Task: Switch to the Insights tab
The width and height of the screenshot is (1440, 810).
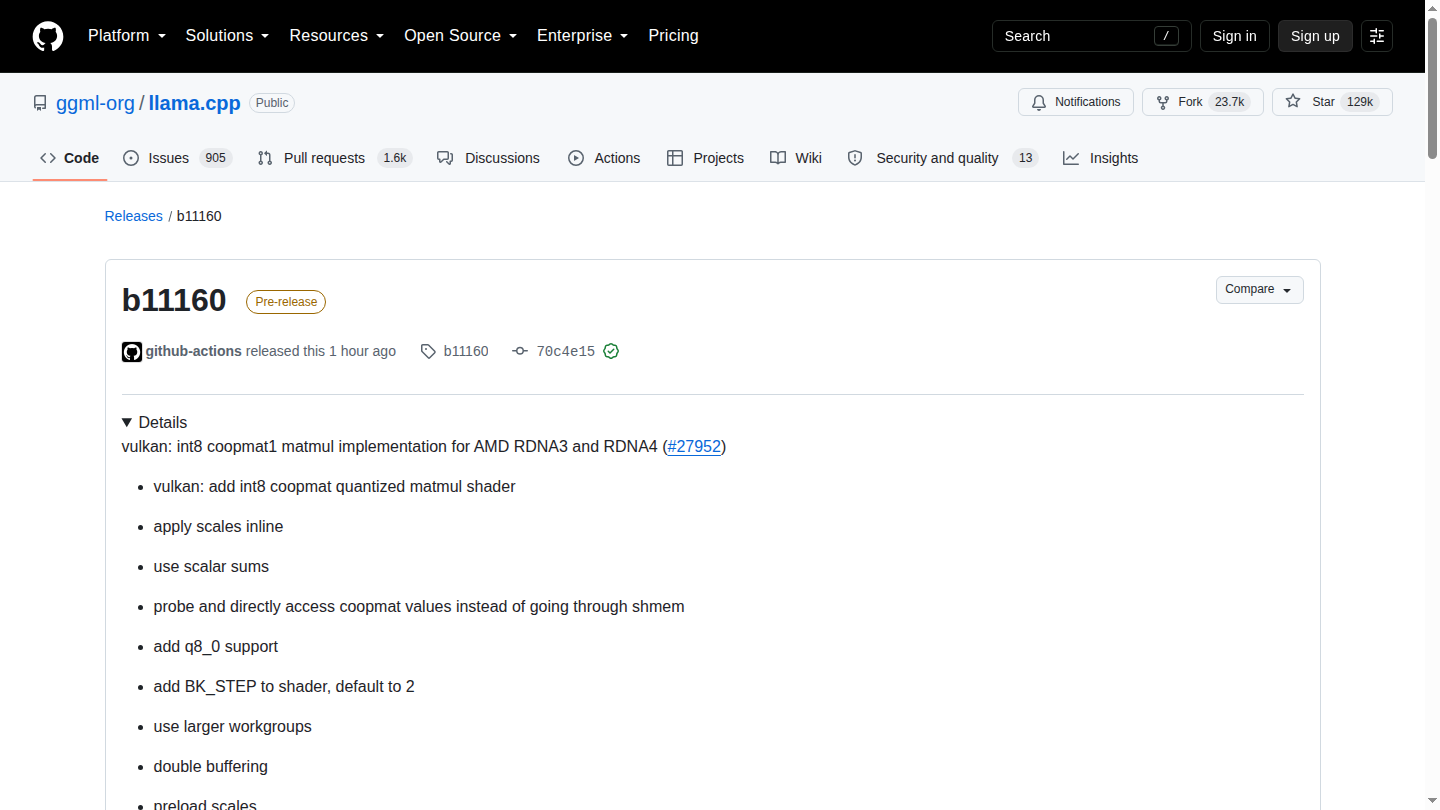Action: pos(1101,158)
